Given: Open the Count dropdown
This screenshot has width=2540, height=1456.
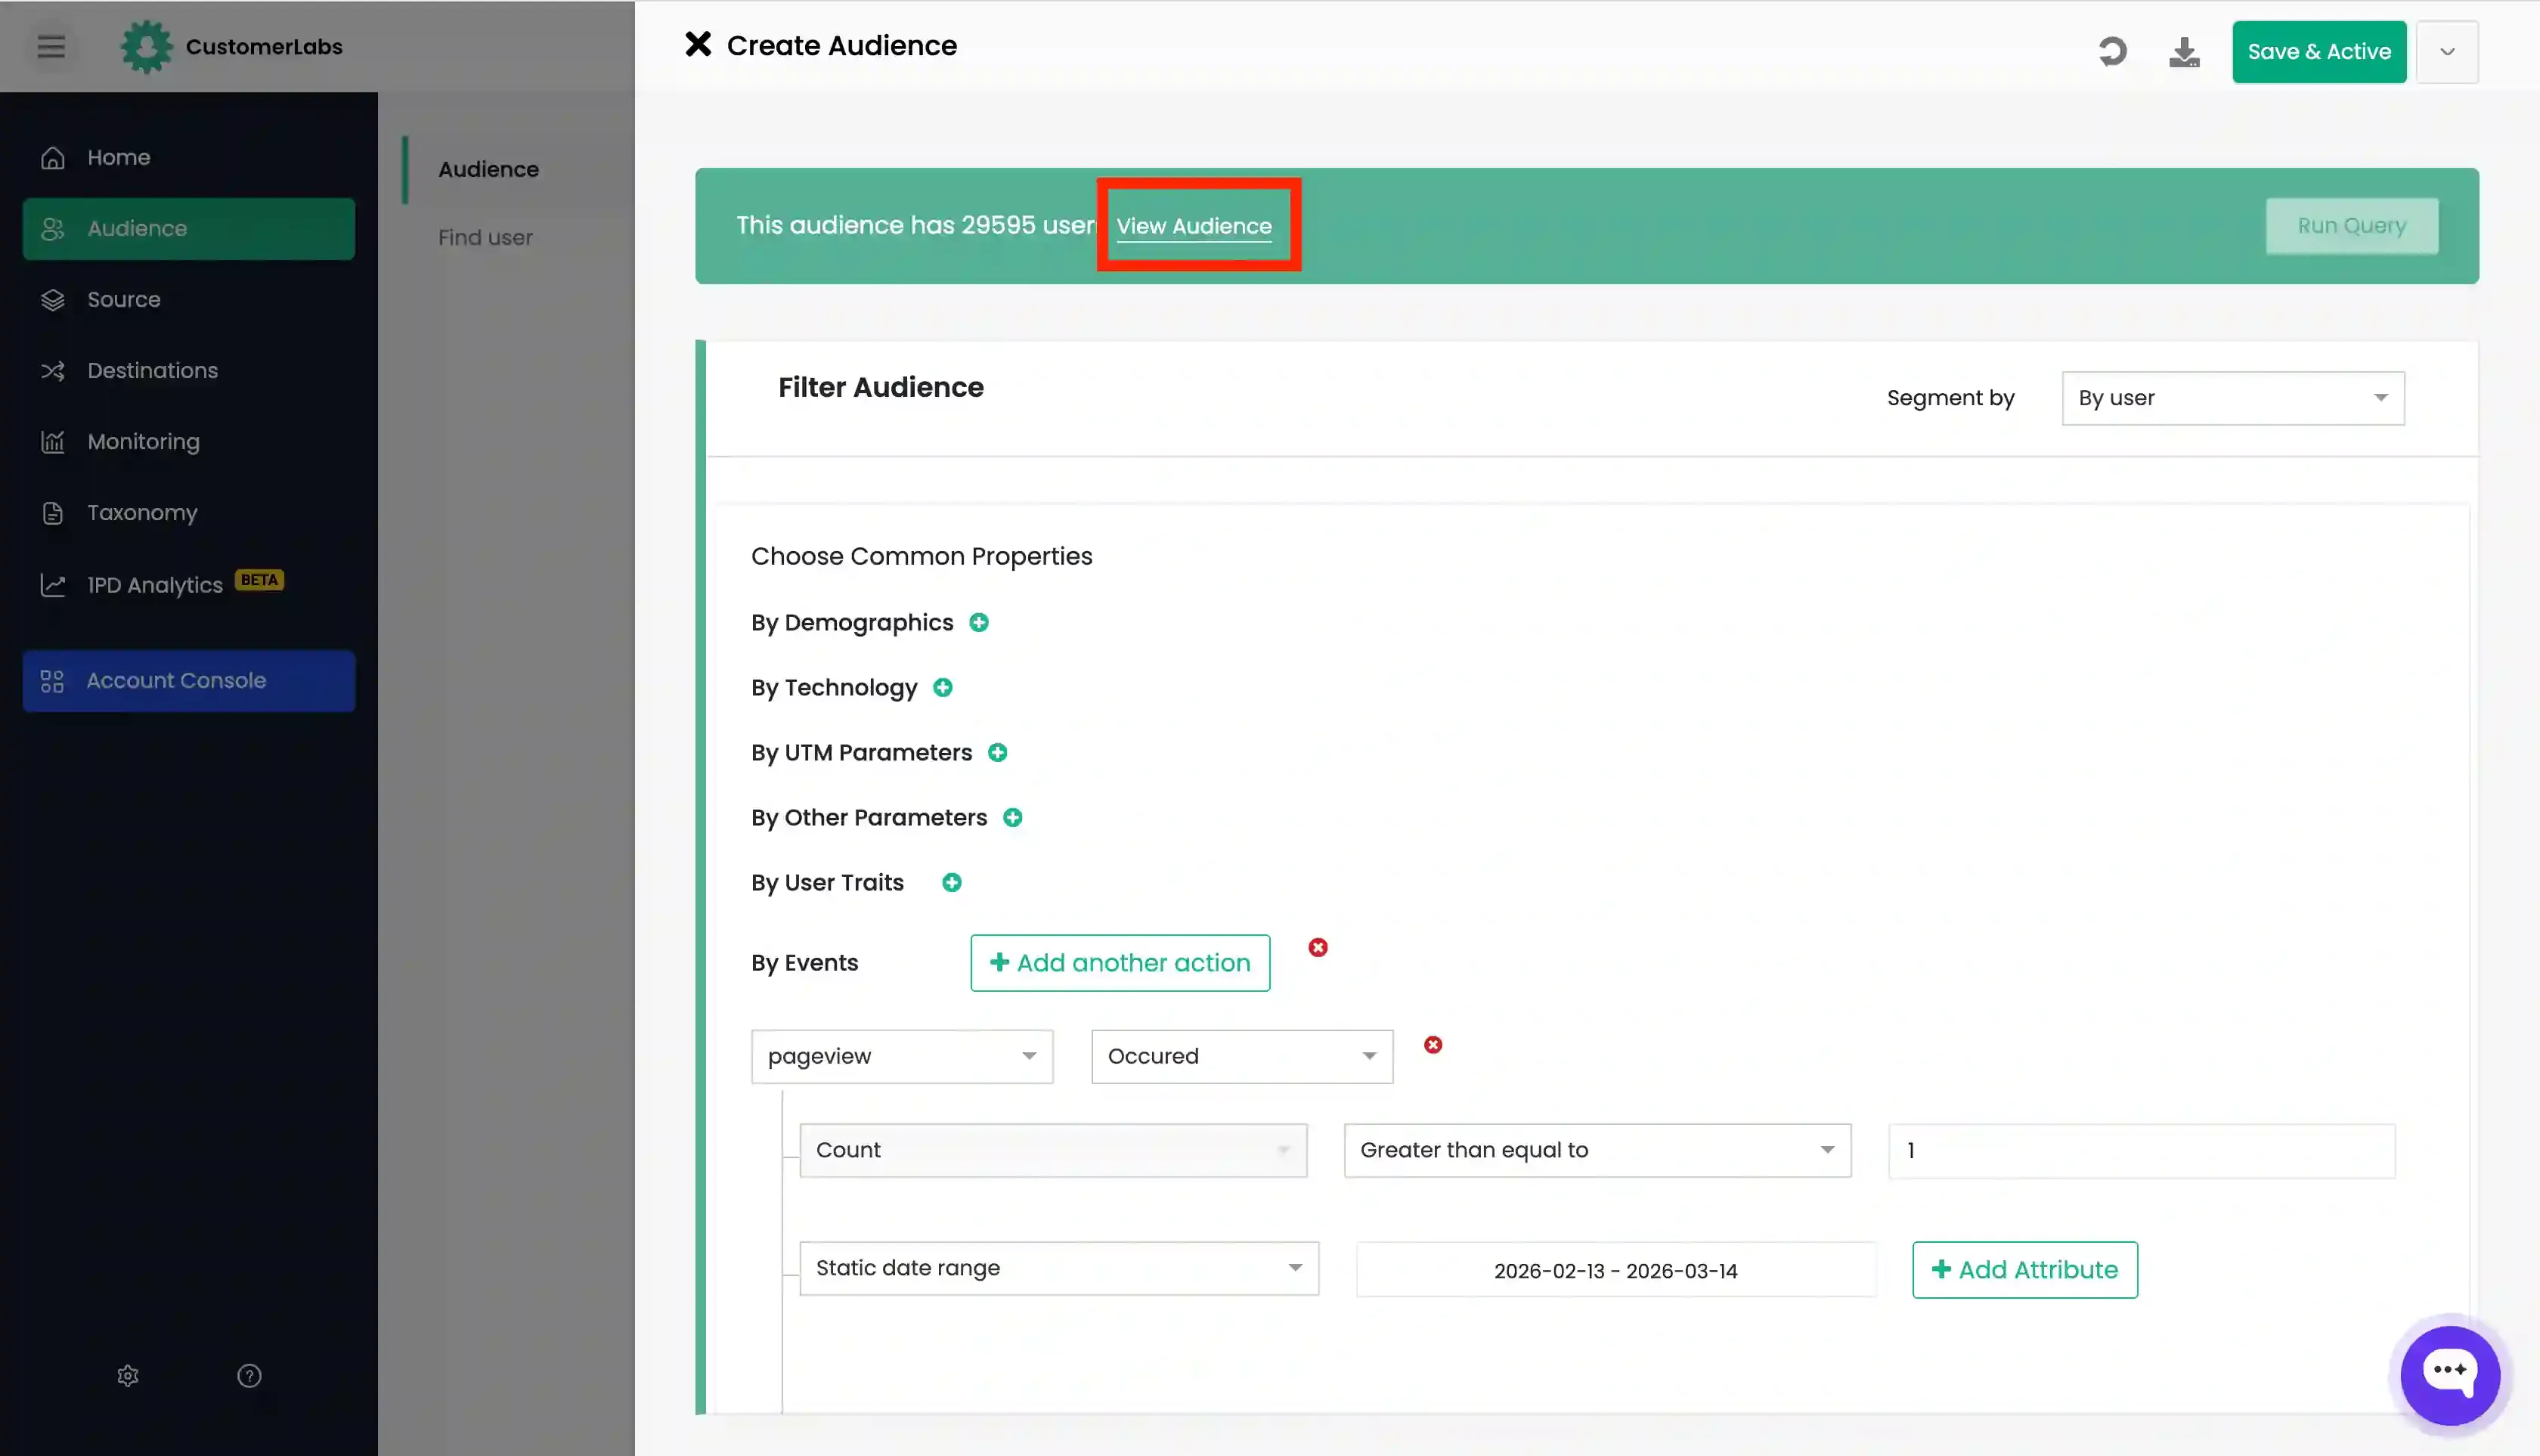Looking at the screenshot, I should [x=1053, y=1150].
